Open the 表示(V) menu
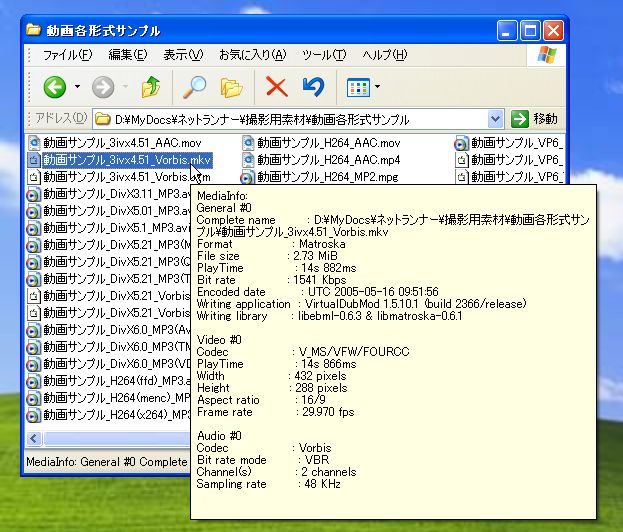The height and width of the screenshot is (532, 623). 183,54
